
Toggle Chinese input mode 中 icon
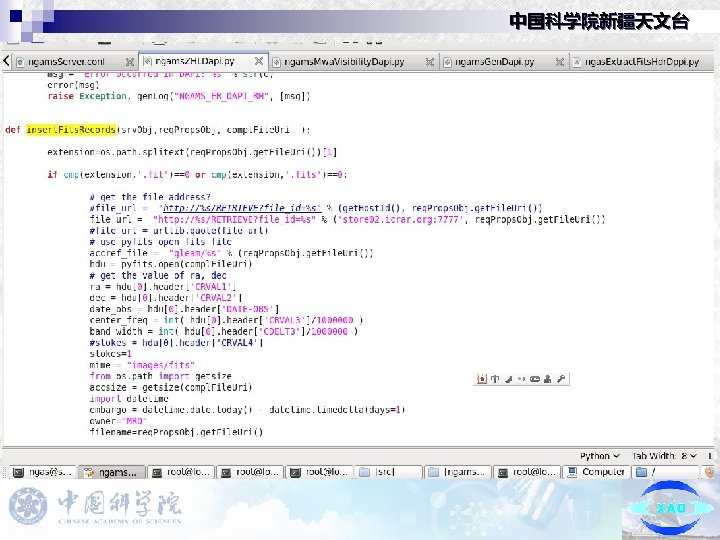(x=495, y=379)
